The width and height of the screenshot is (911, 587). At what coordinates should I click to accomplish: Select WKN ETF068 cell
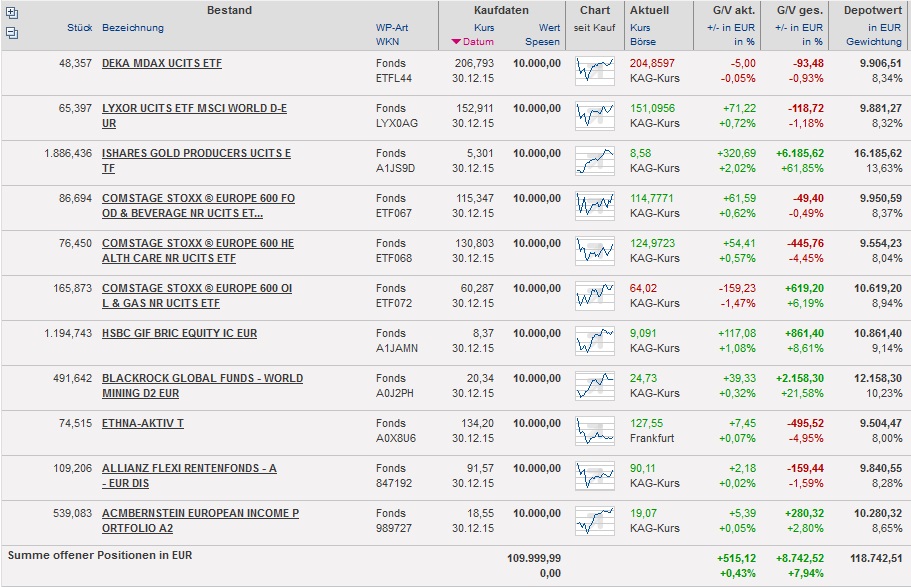point(393,258)
